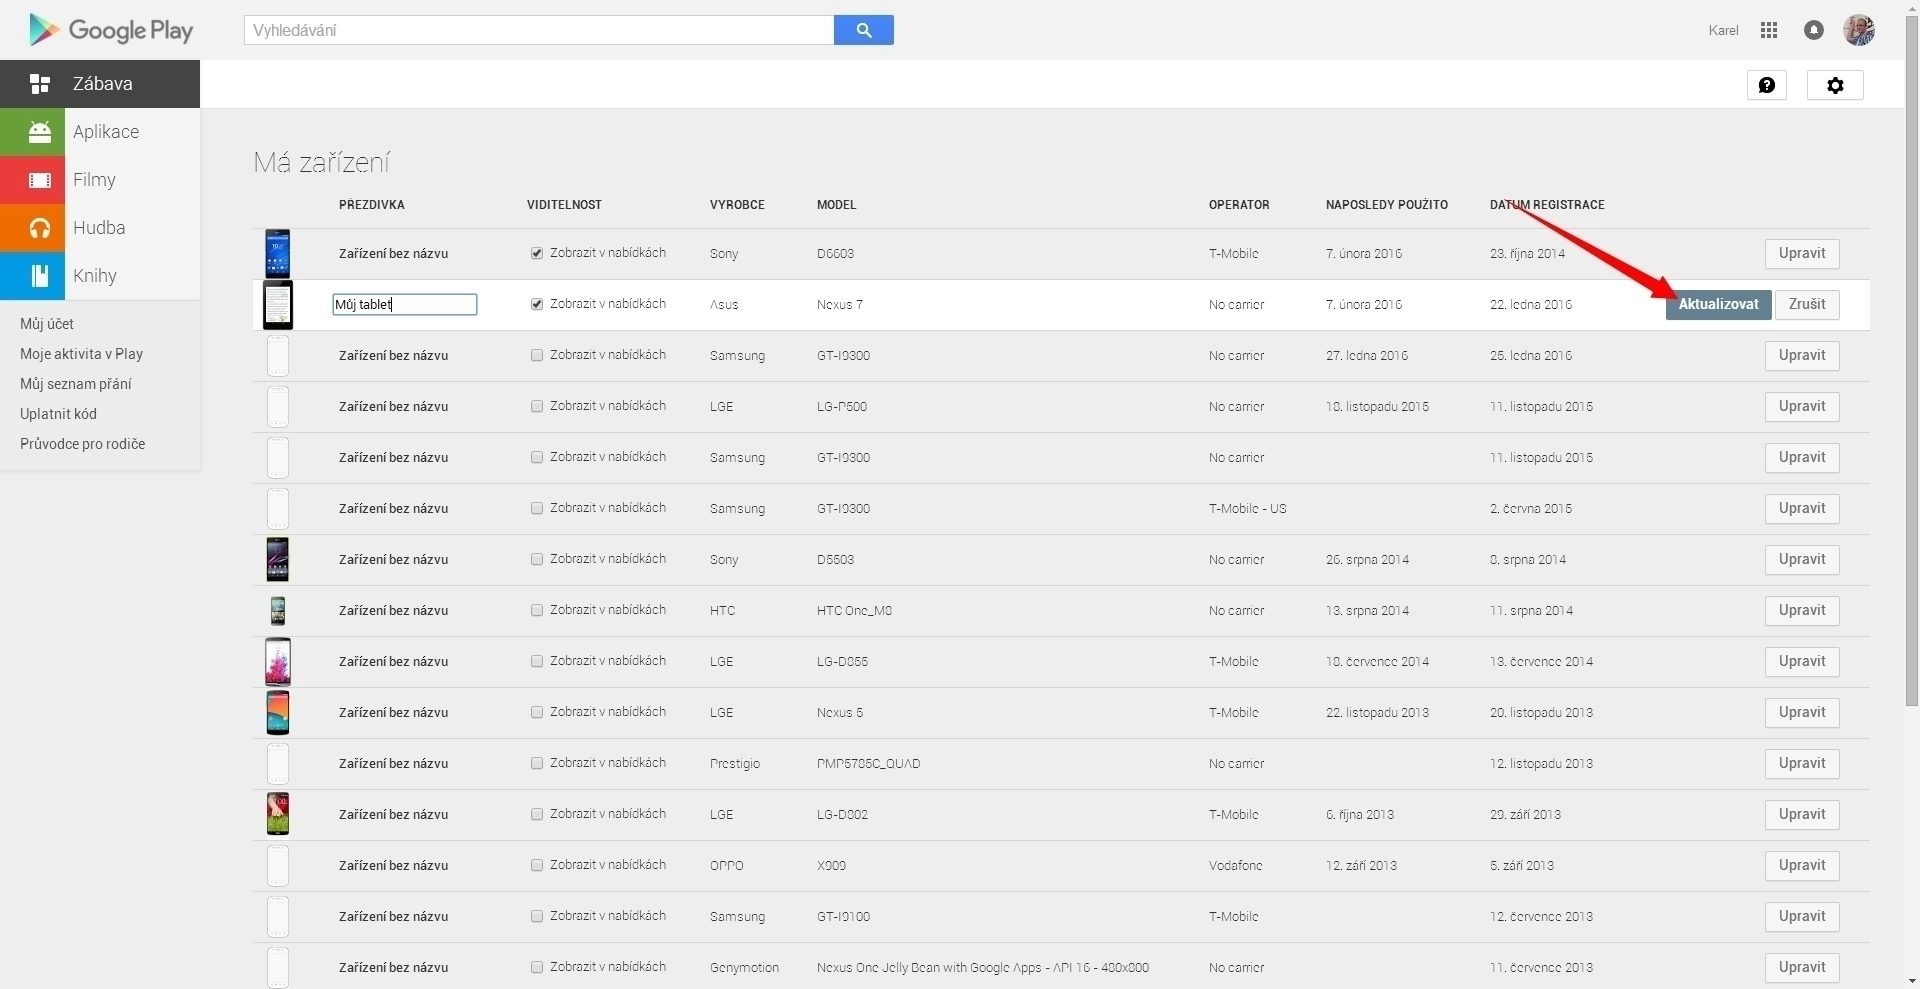Click the Aplikace android icon
Viewport: 1920px width, 989px height.
40,132
